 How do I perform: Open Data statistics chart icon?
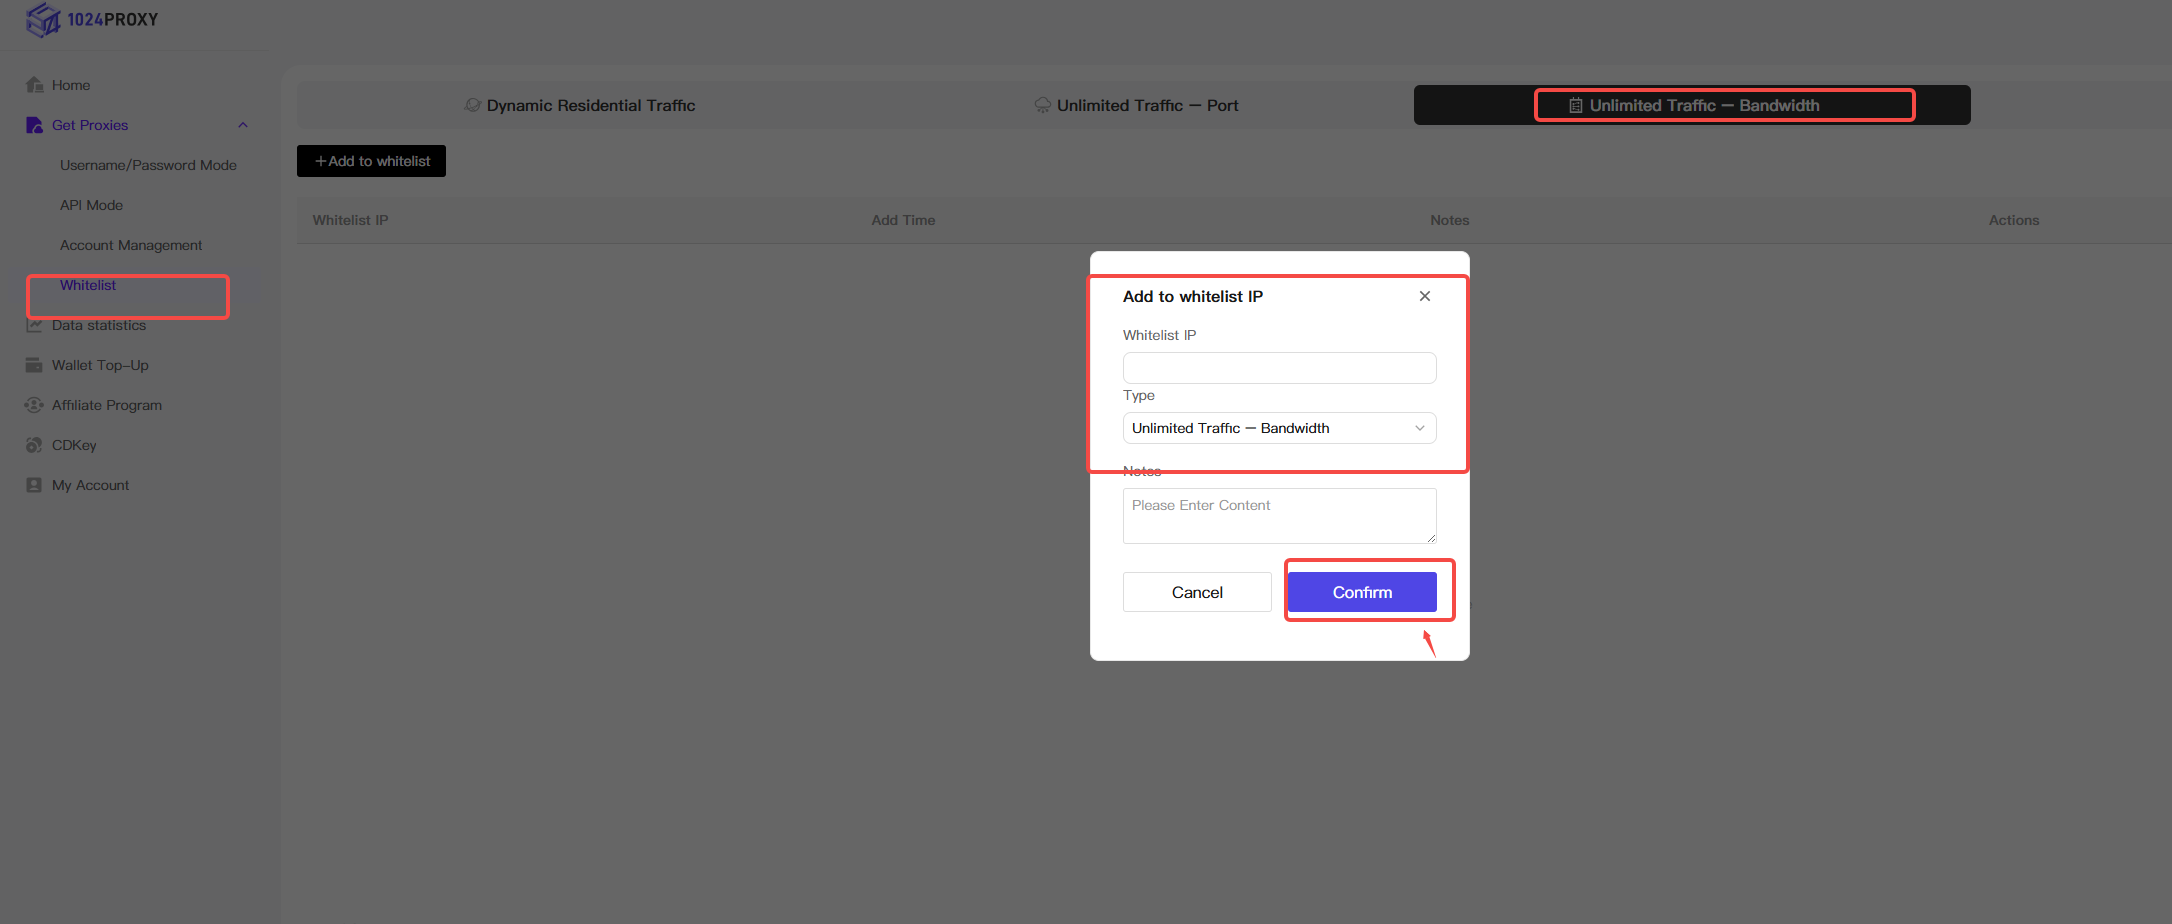(x=35, y=325)
